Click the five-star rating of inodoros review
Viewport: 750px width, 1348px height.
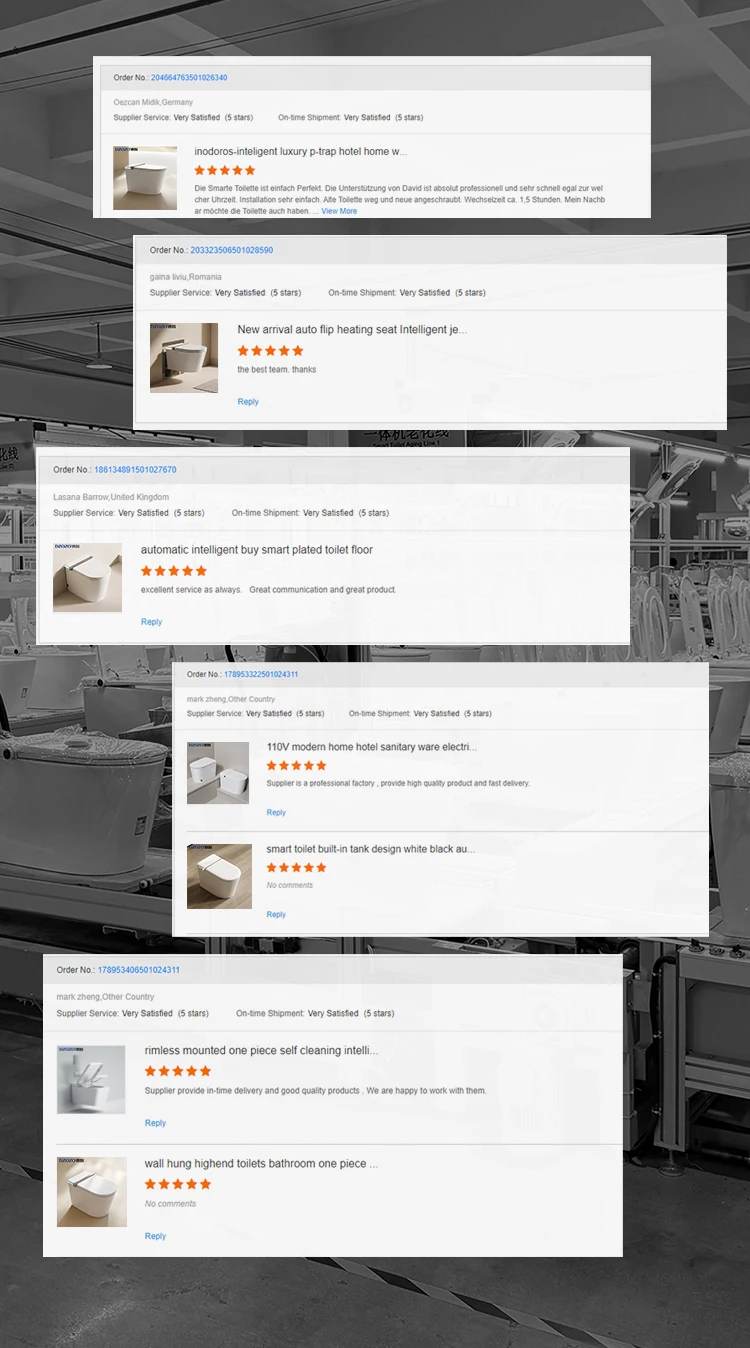pos(224,171)
